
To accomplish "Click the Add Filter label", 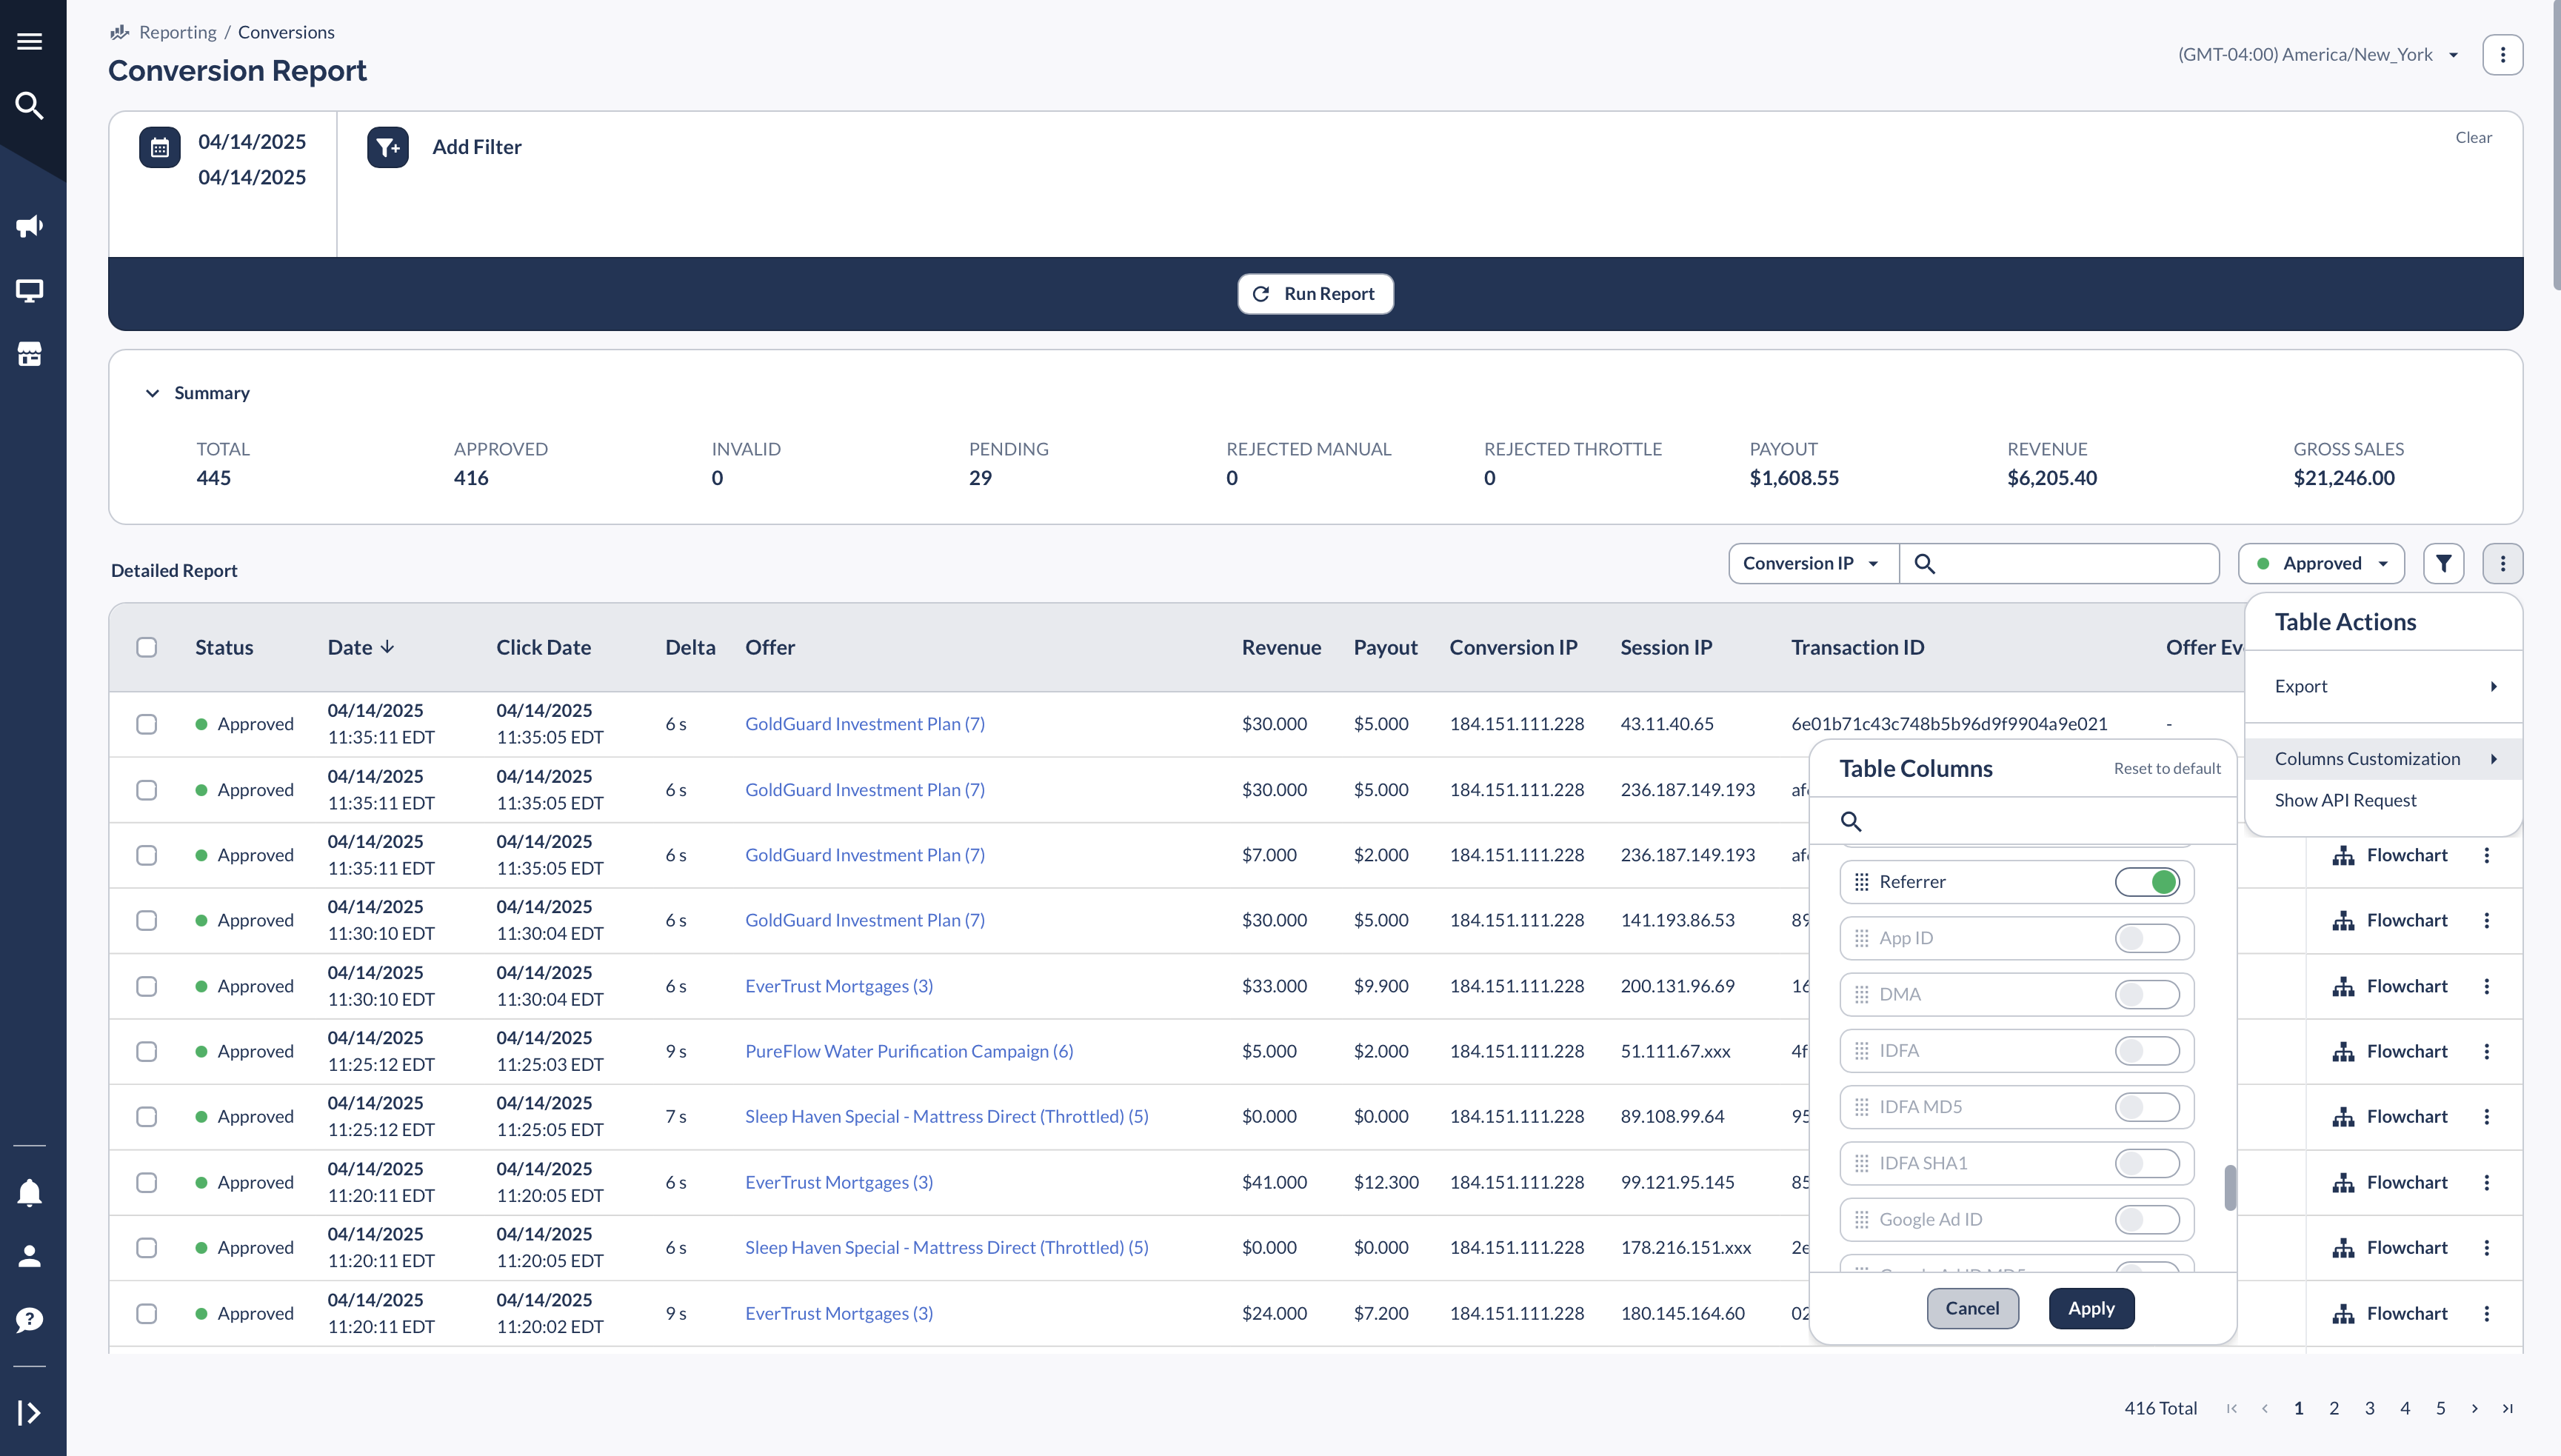I will pyautogui.click(x=477, y=147).
